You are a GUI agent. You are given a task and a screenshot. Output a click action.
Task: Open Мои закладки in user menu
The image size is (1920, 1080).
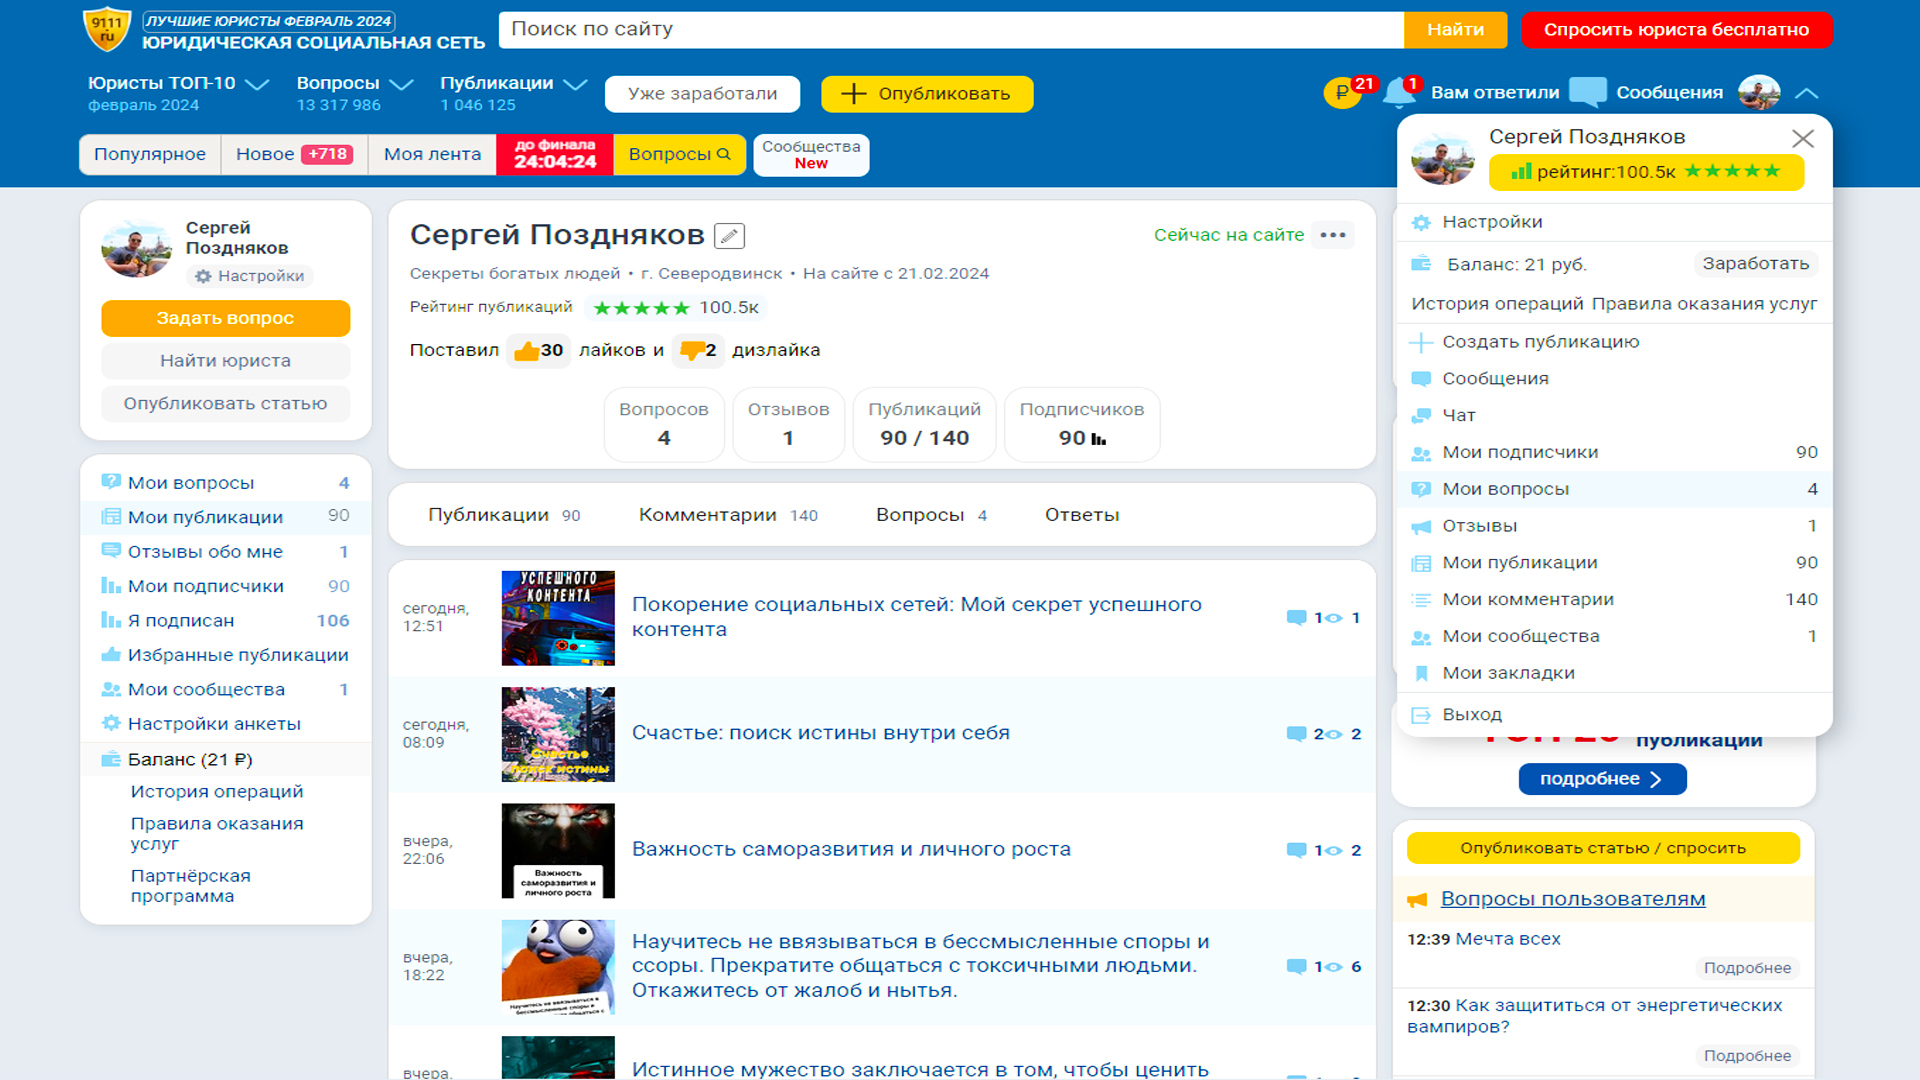pyautogui.click(x=1508, y=673)
